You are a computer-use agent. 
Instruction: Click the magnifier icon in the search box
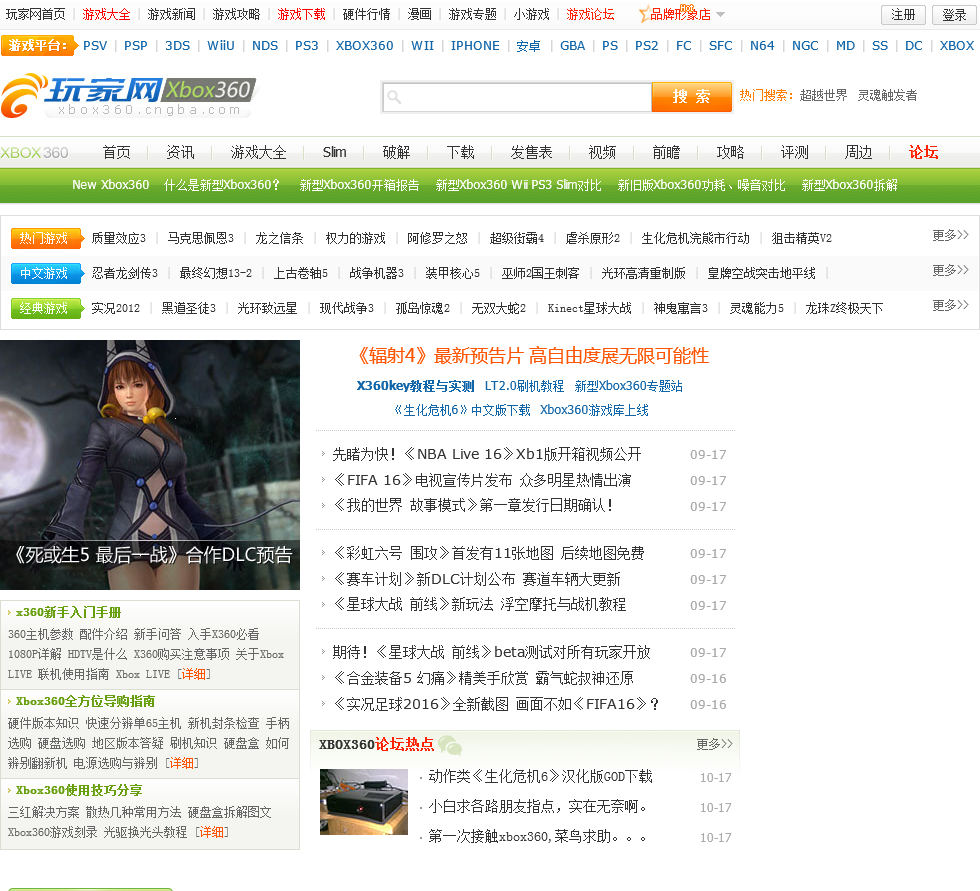point(394,97)
